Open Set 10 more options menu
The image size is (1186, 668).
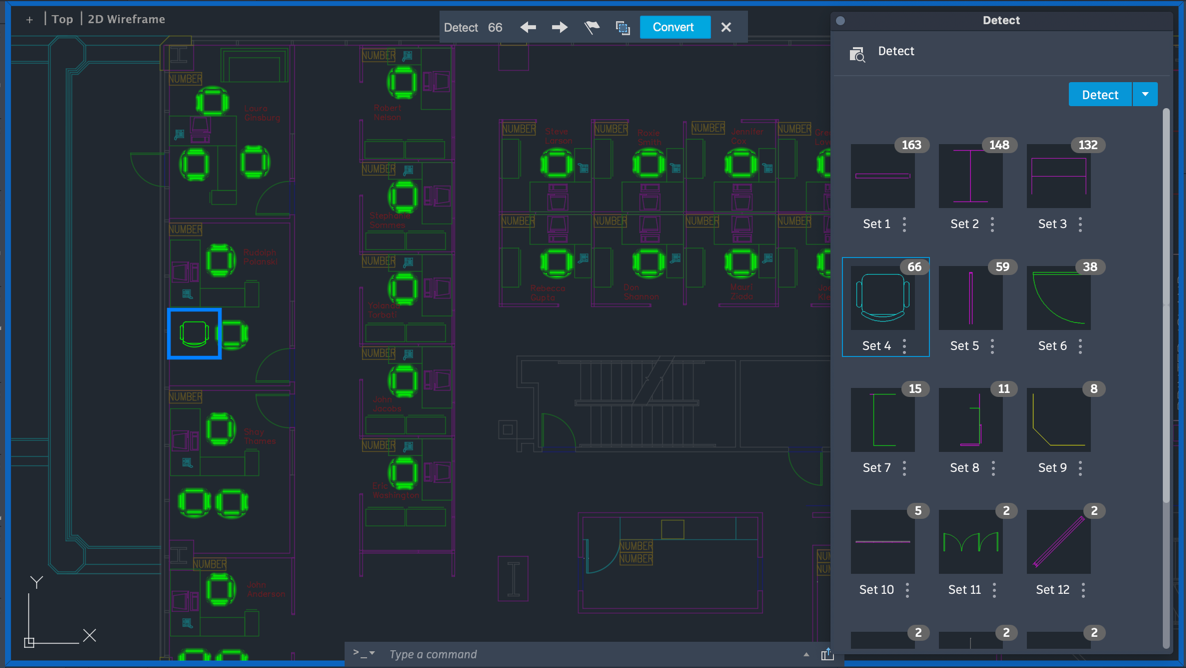coord(908,590)
